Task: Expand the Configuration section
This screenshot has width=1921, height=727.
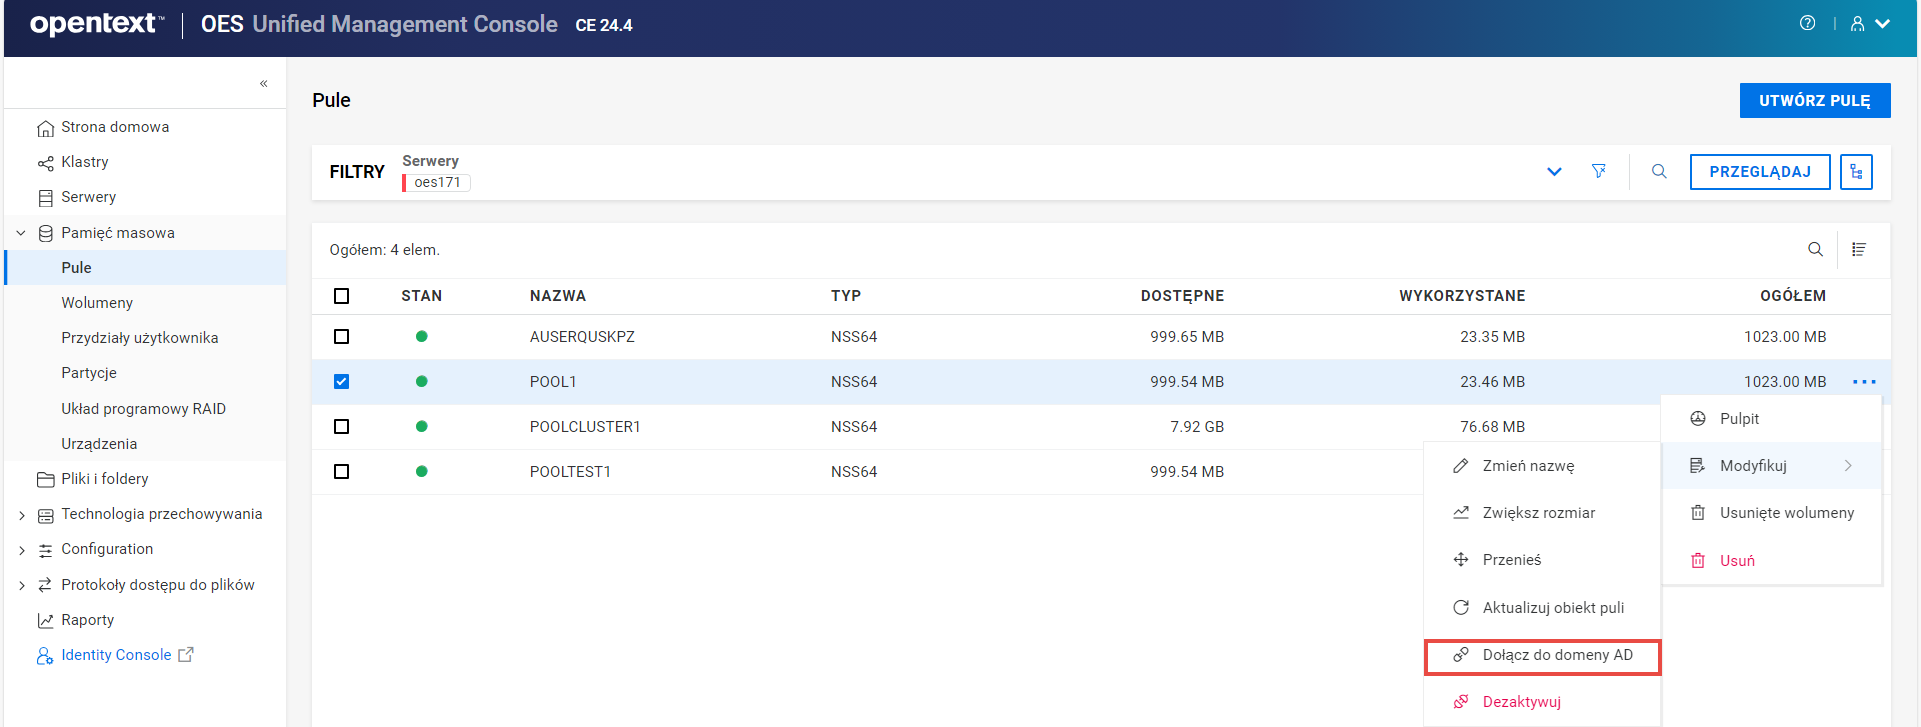Action: [x=21, y=550]
